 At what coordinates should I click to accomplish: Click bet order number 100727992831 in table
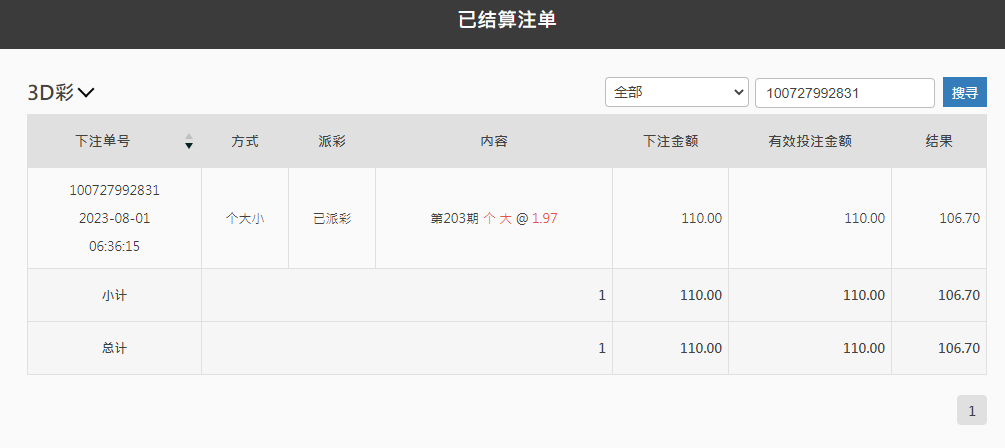click(x=114, y=190)
